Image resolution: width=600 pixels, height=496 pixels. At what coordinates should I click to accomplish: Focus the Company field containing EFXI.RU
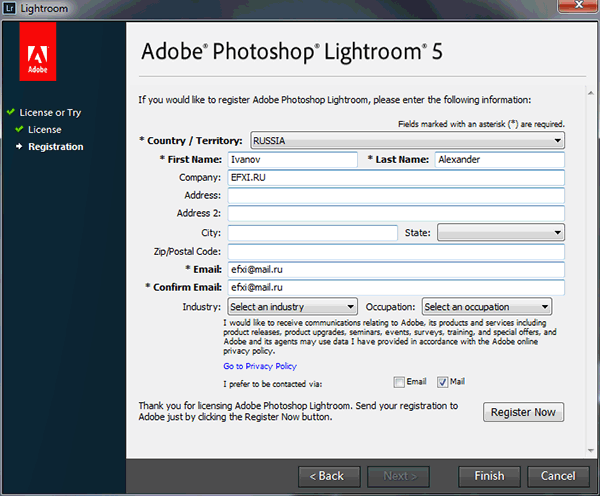click(396, 178)
